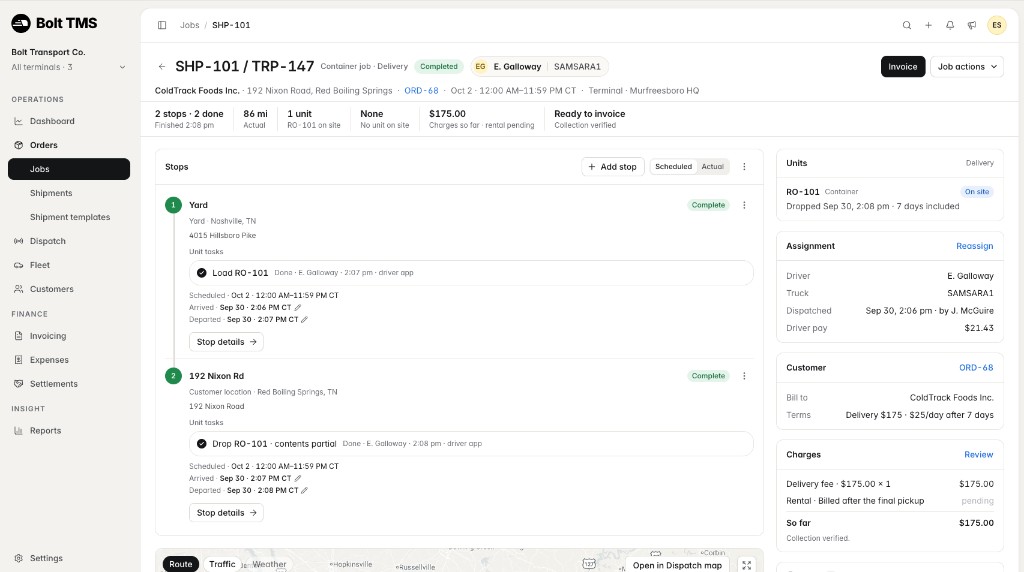The height and width of the screenshot is (572, 1024).
Task: Select the Traffic map tab
Action: click(222, 564)
